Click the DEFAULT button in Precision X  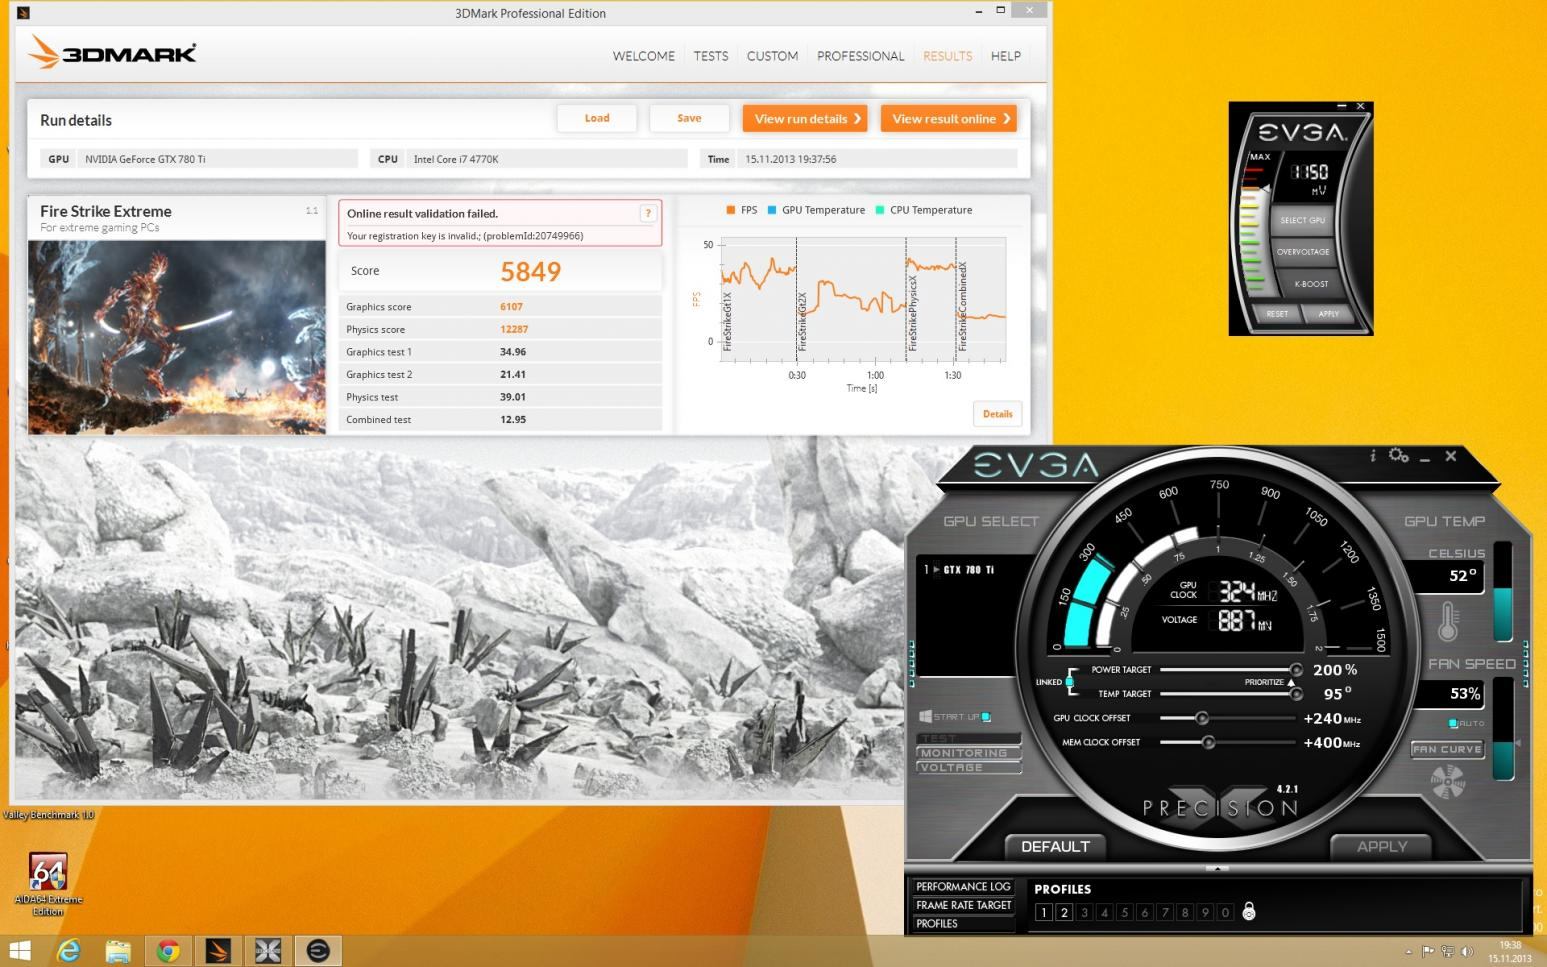point(1055,846)
